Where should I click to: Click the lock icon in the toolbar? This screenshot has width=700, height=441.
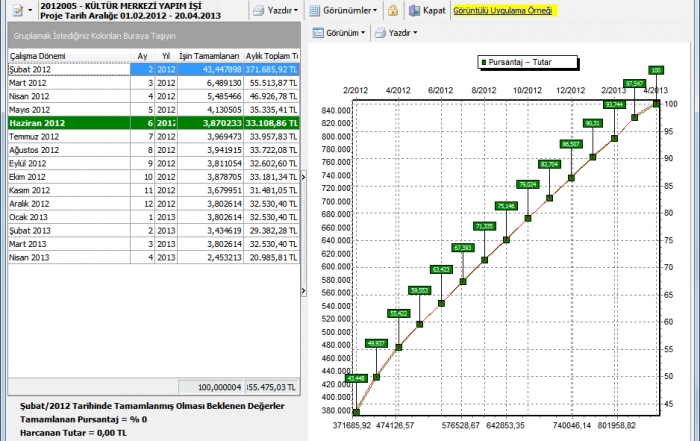393,10
